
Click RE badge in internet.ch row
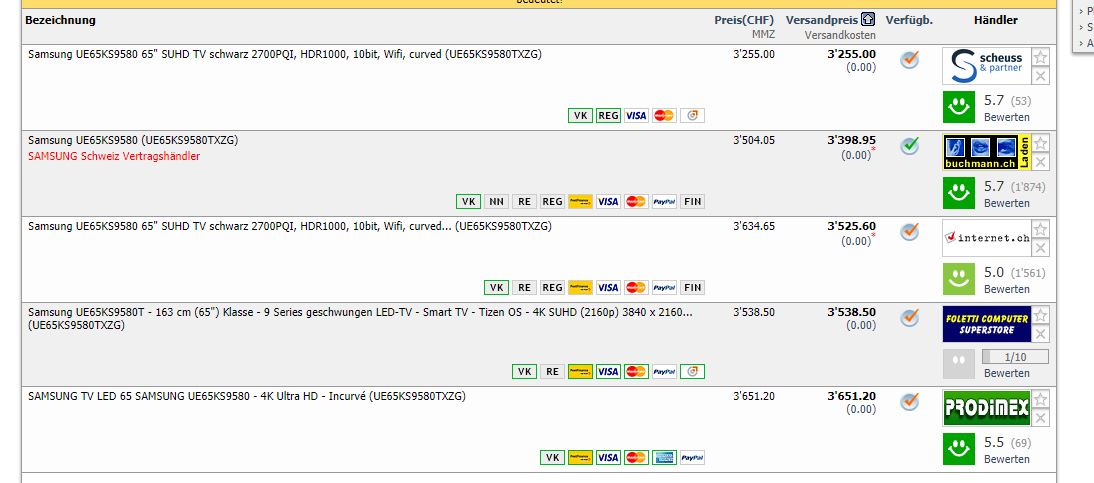[x=524, y=288]
